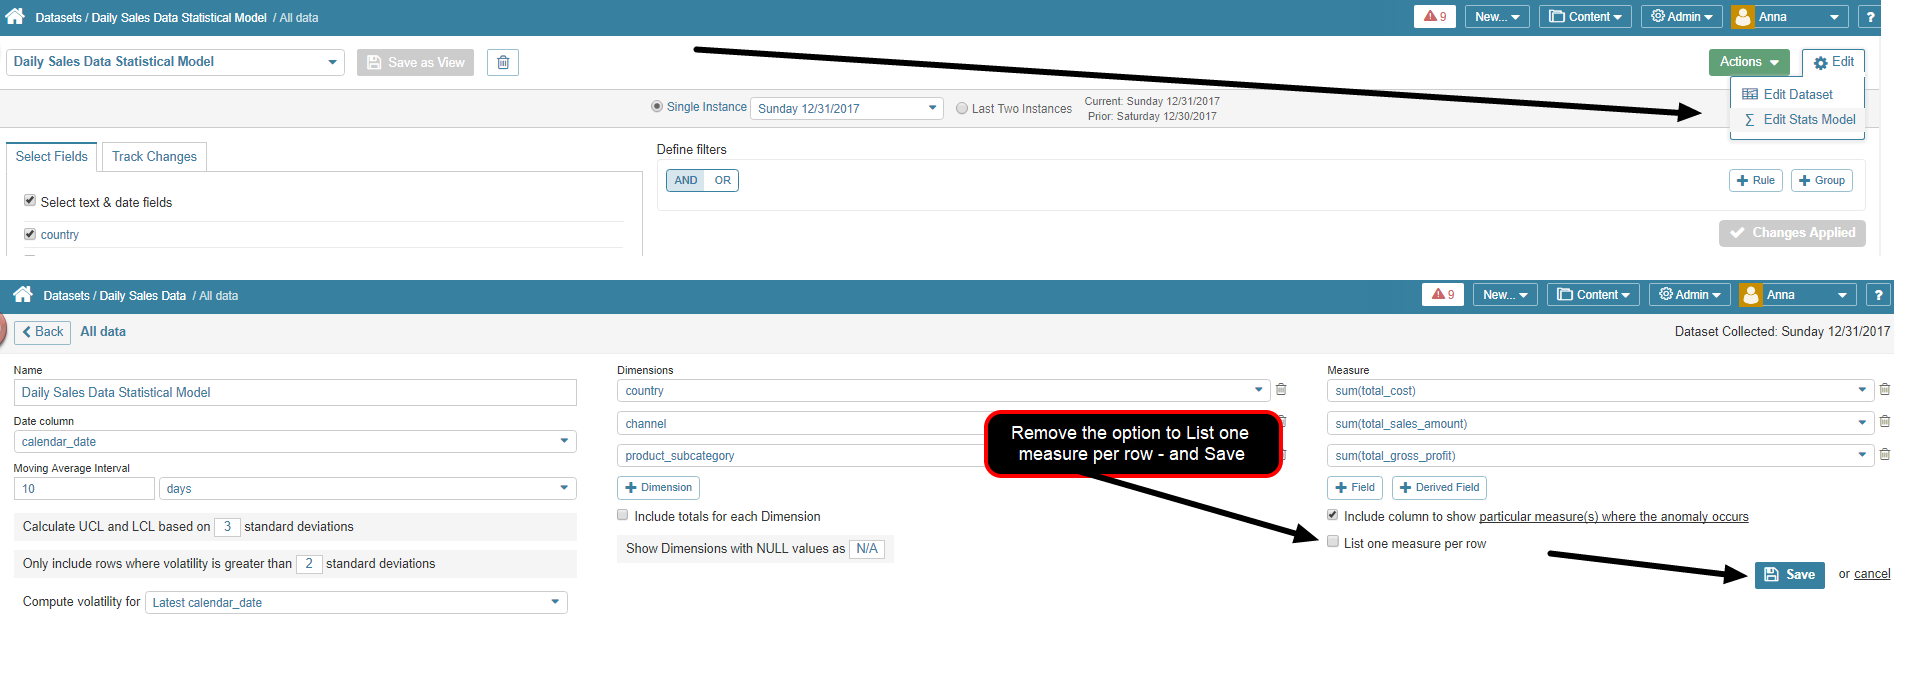Add a new measure Field
Image resolution: width=1918 pixels, height=684 pixels.
point(1355,487)
